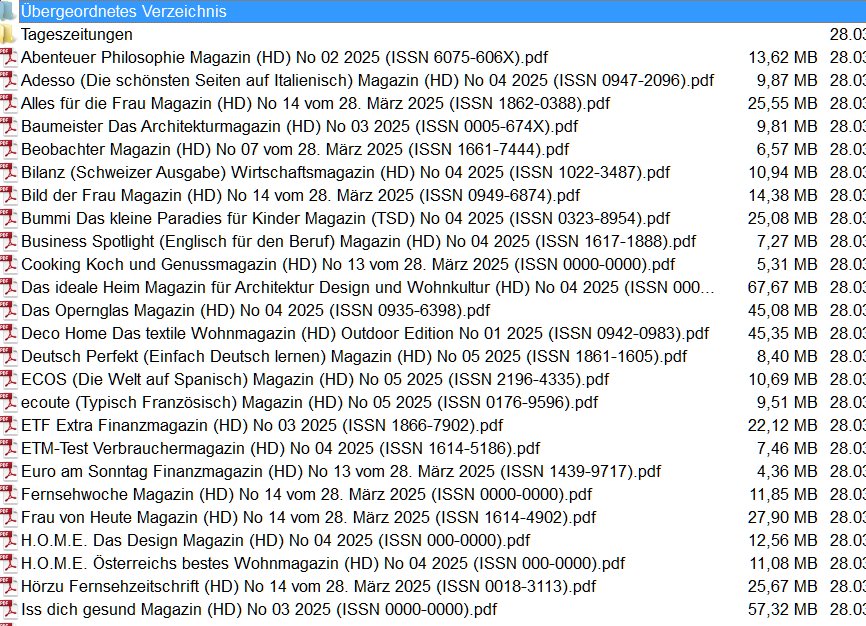Click PDF icon of Hörzu Fernsehzeitschrift
This screenshot has height=626, width=866.
coord(8,586)
